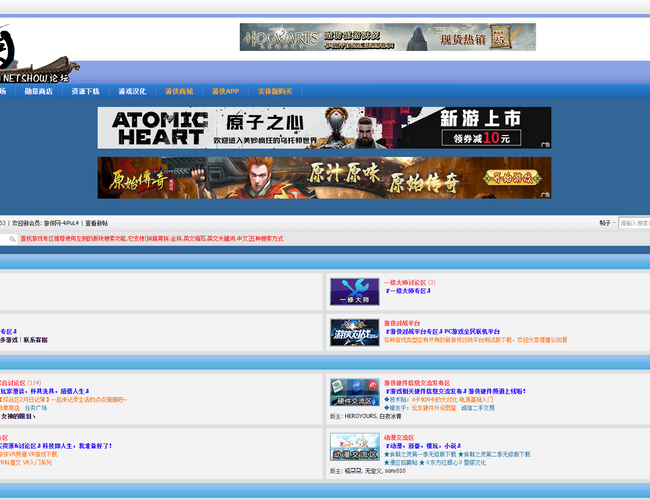
Task: Expand the 帖子 search type dropdown
Action: 607,223
